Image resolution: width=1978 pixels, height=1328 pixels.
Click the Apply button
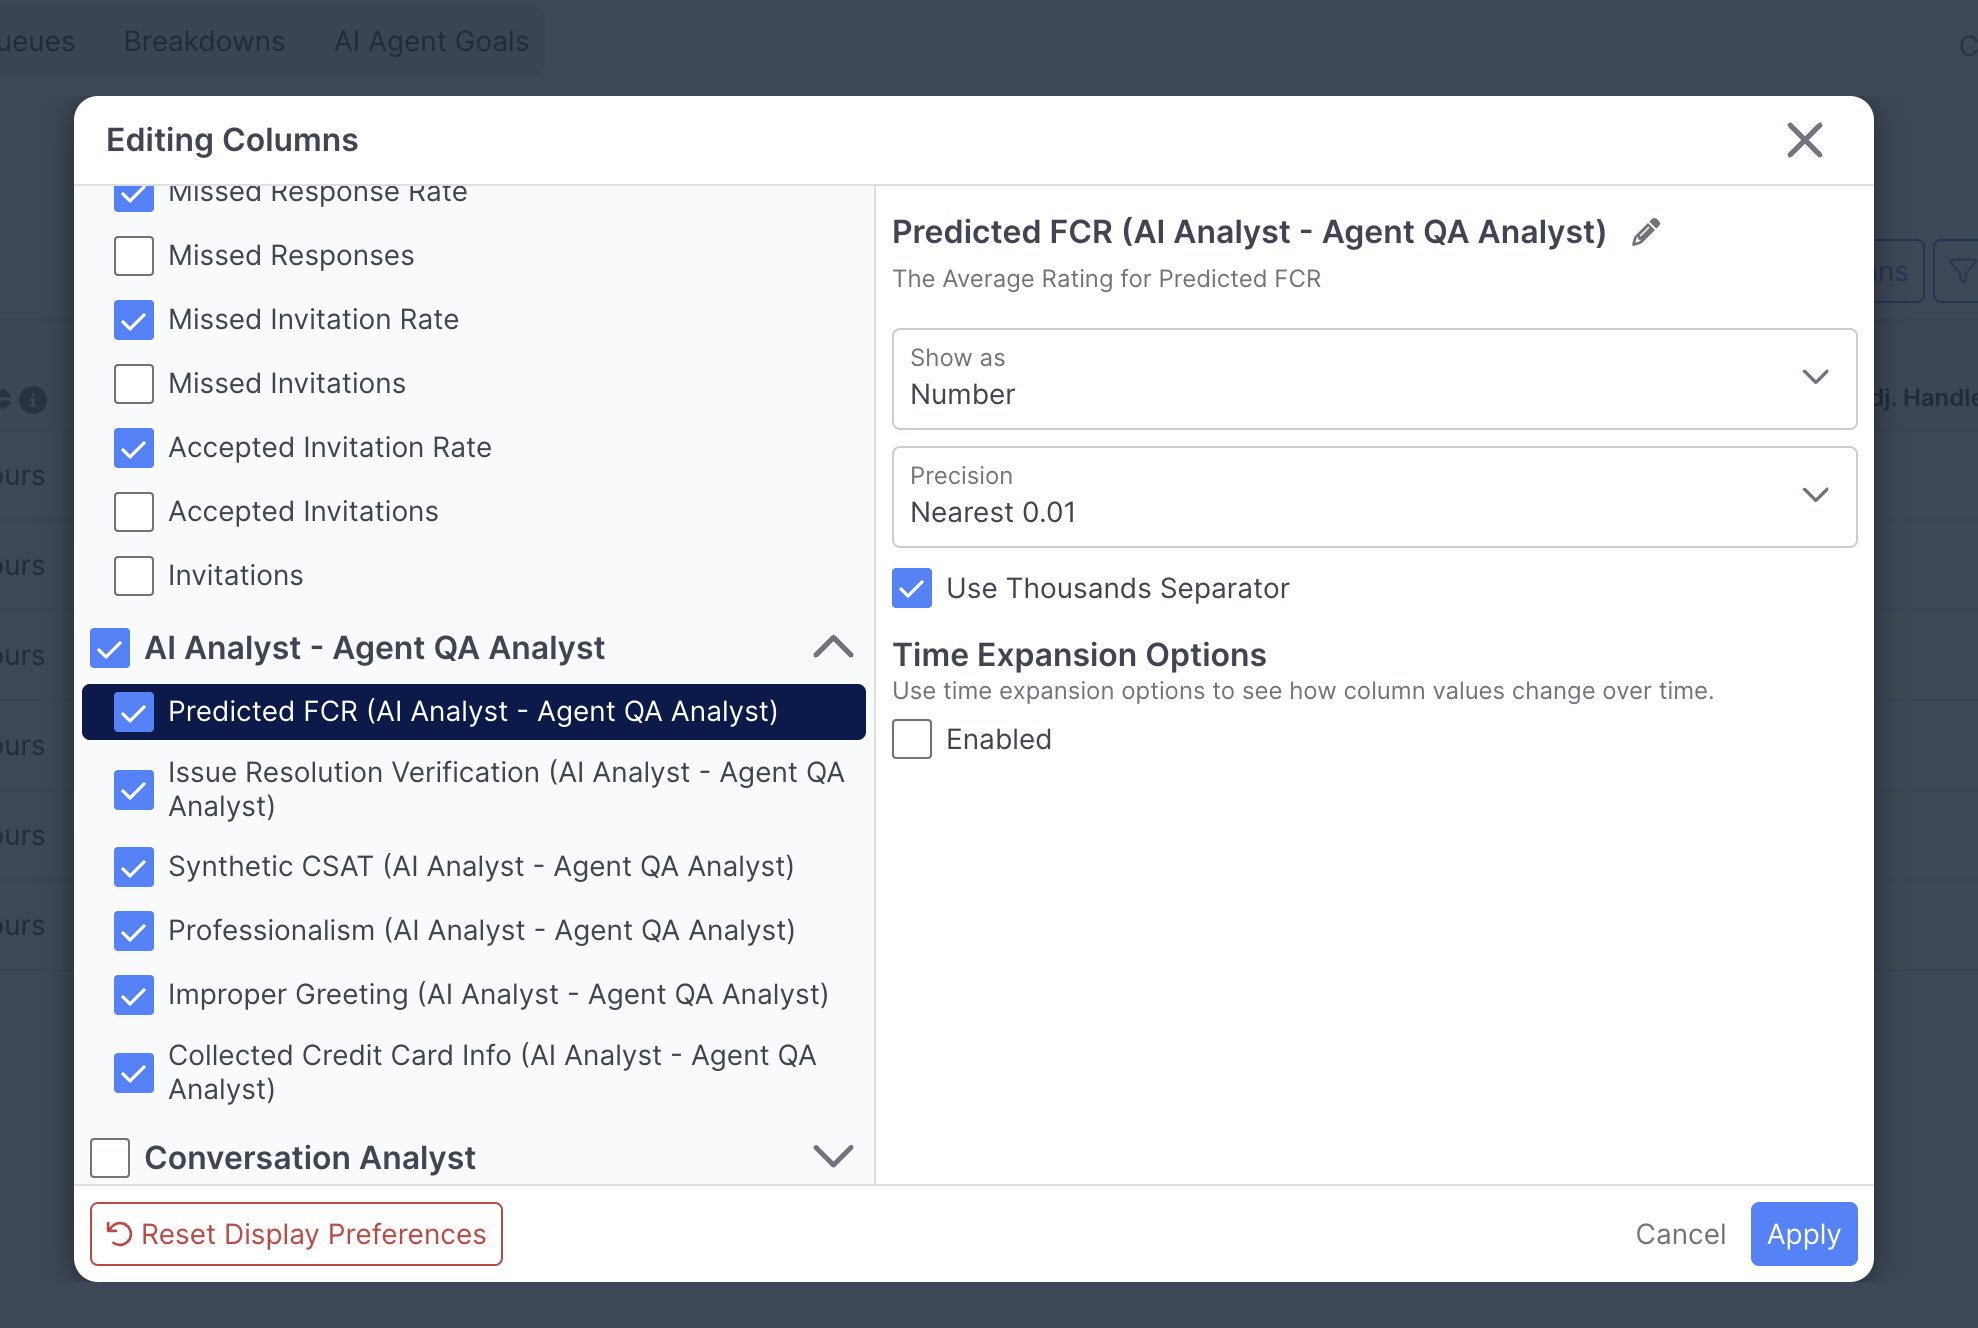[1803, 1234]
